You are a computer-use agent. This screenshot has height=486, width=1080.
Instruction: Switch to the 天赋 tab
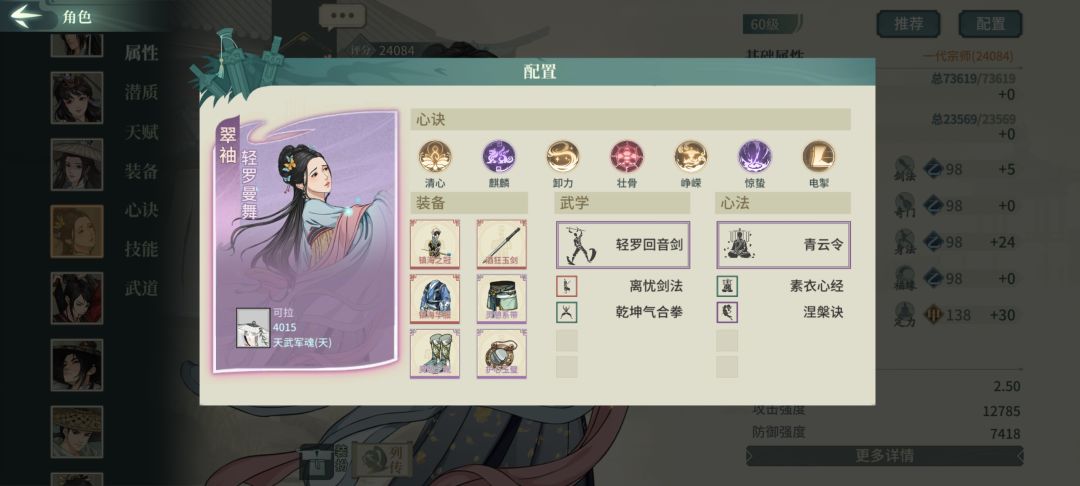(141, 132)
